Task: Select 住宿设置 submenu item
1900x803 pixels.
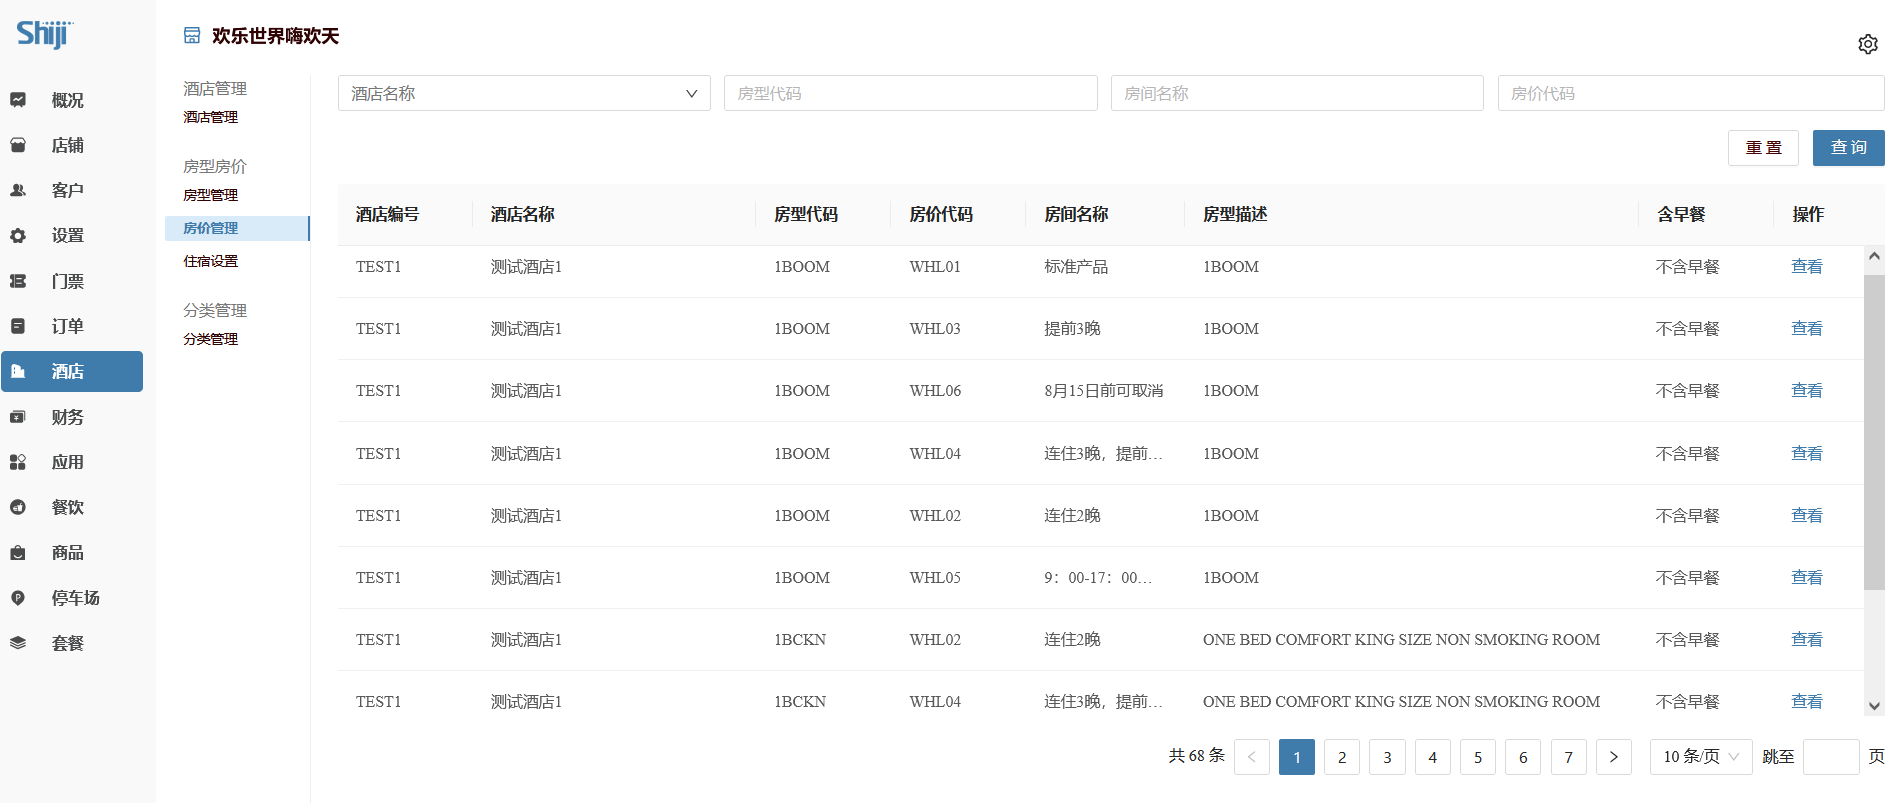Action: (211, 261)
